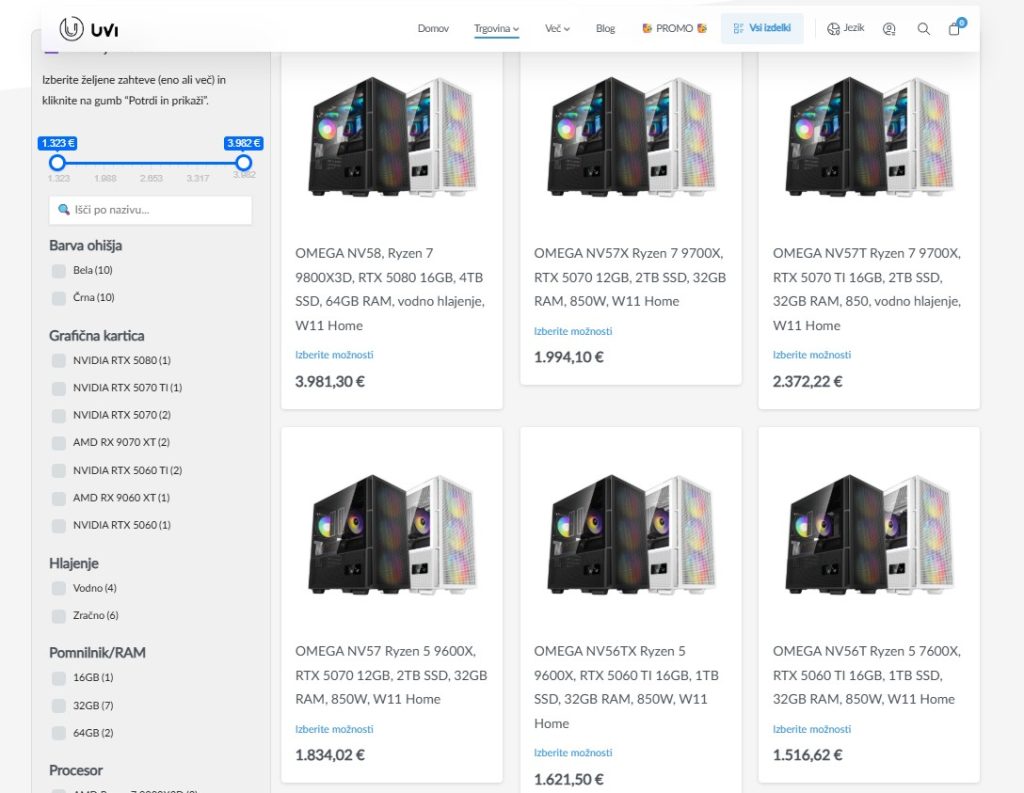
Task: Check the NVIDIA RTX 5060 (1) filter
Action: (59, 525)
